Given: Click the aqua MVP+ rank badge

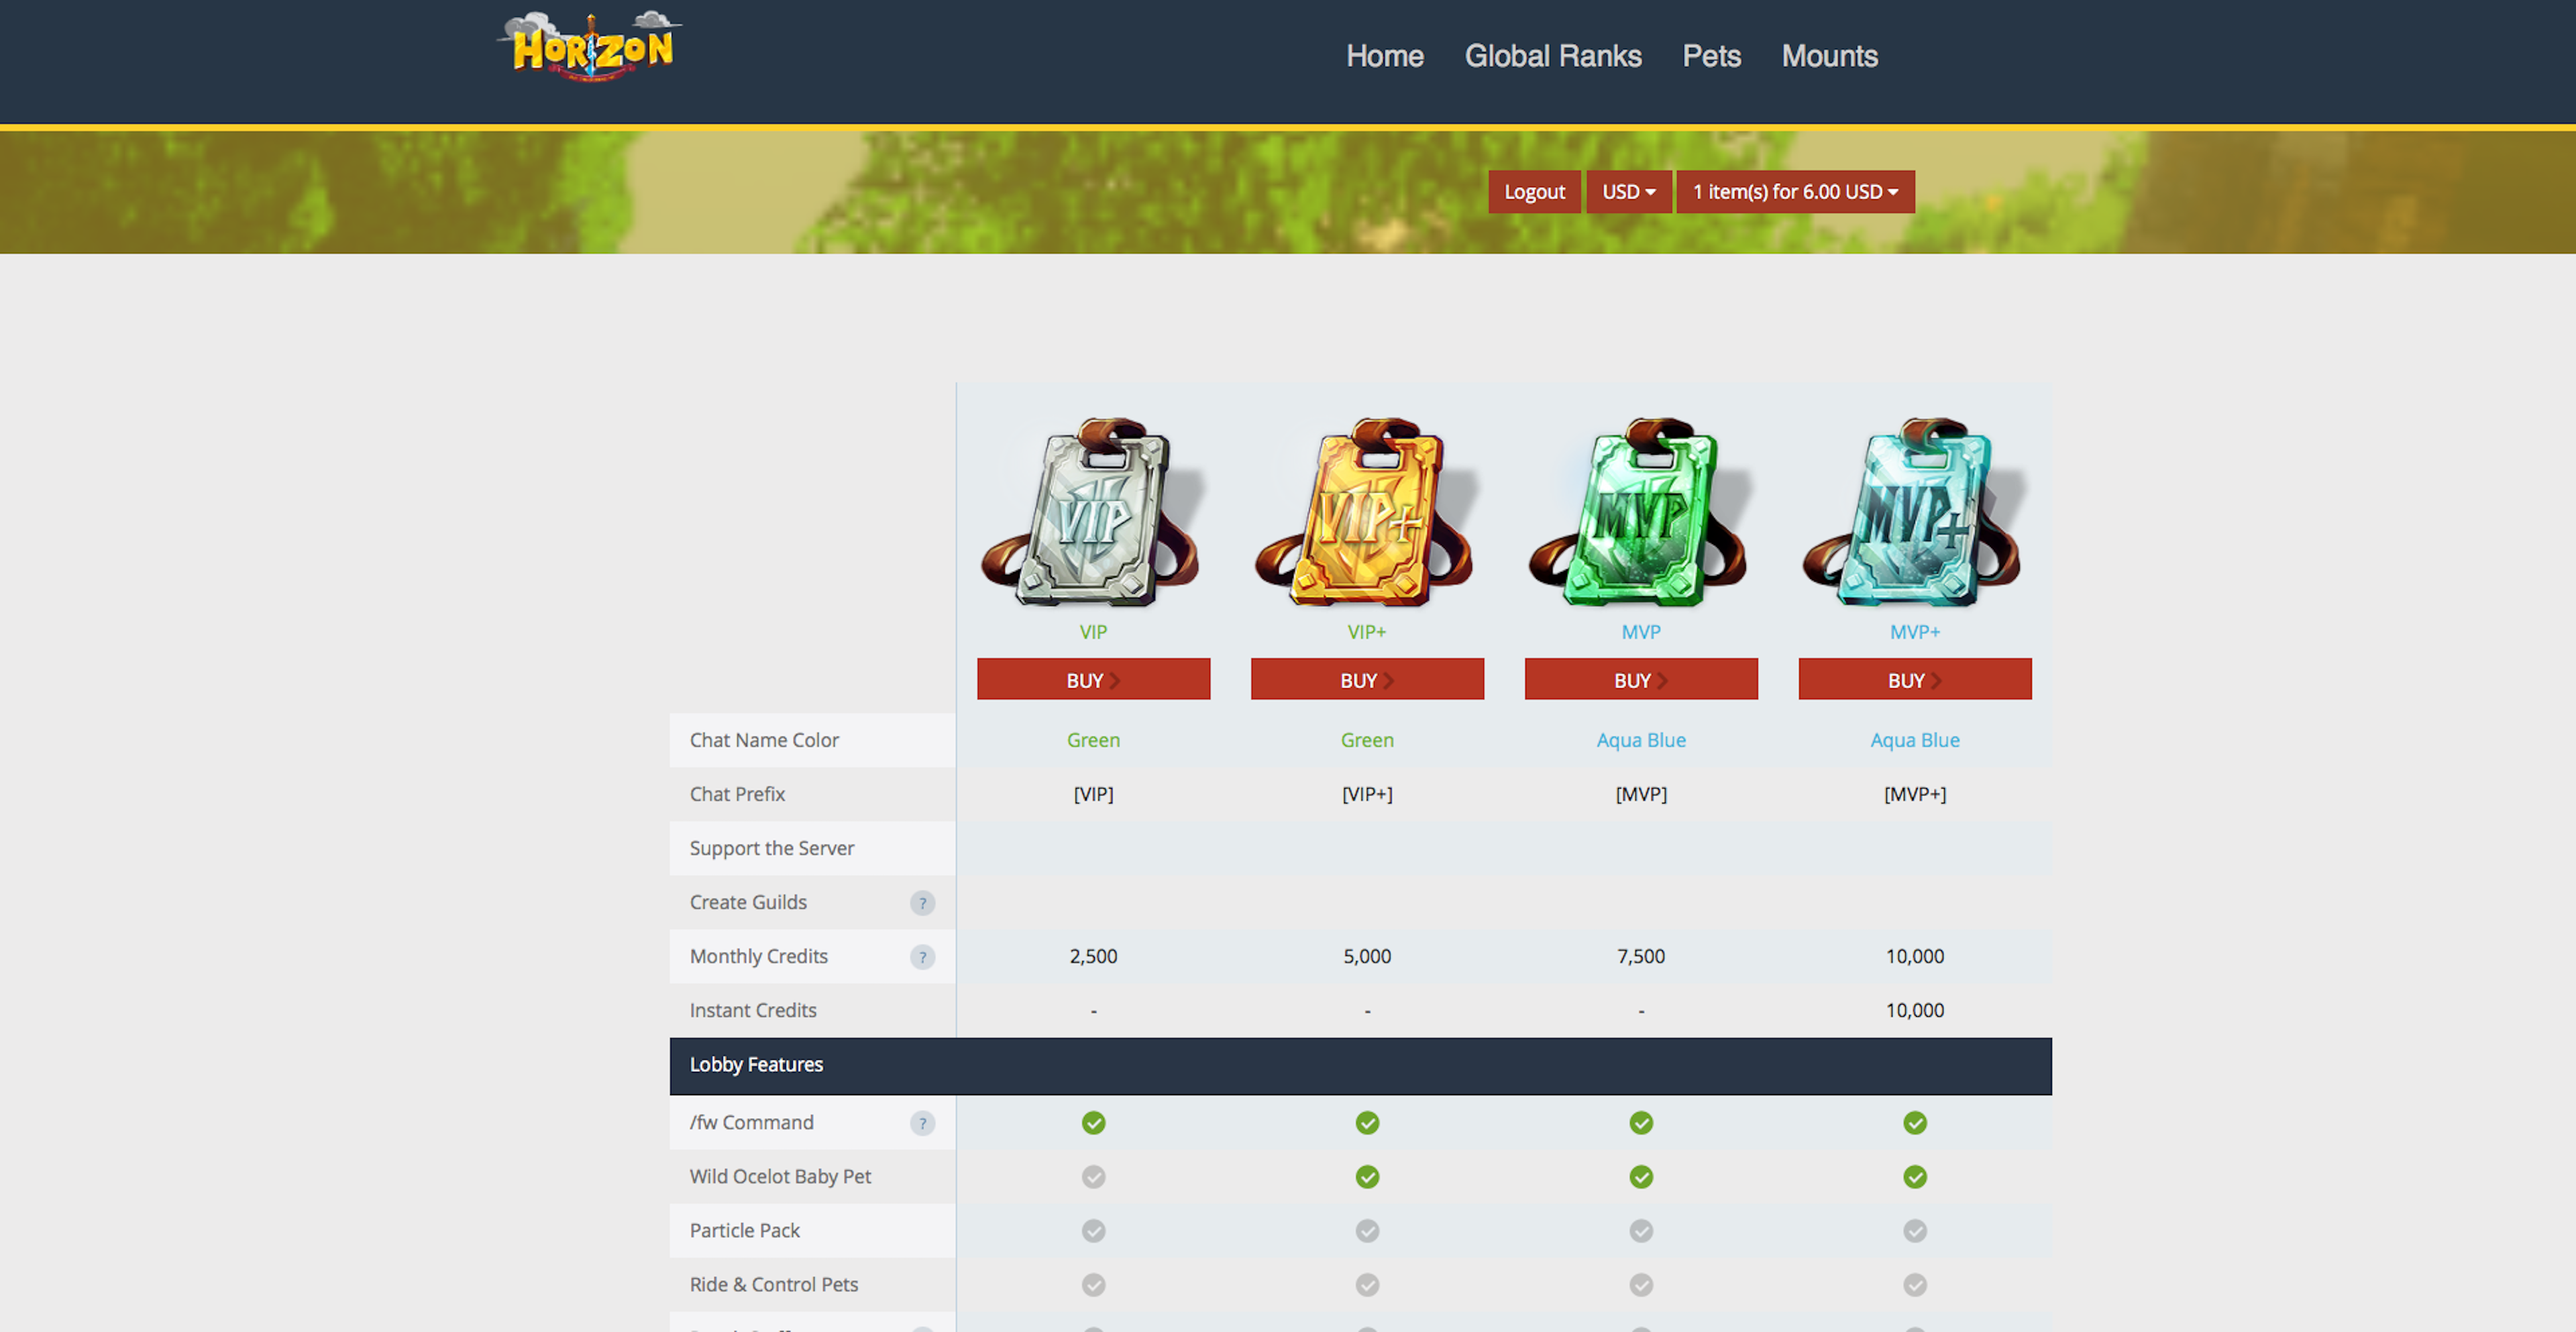Looking at the screenshot, I should point(1915,511).
